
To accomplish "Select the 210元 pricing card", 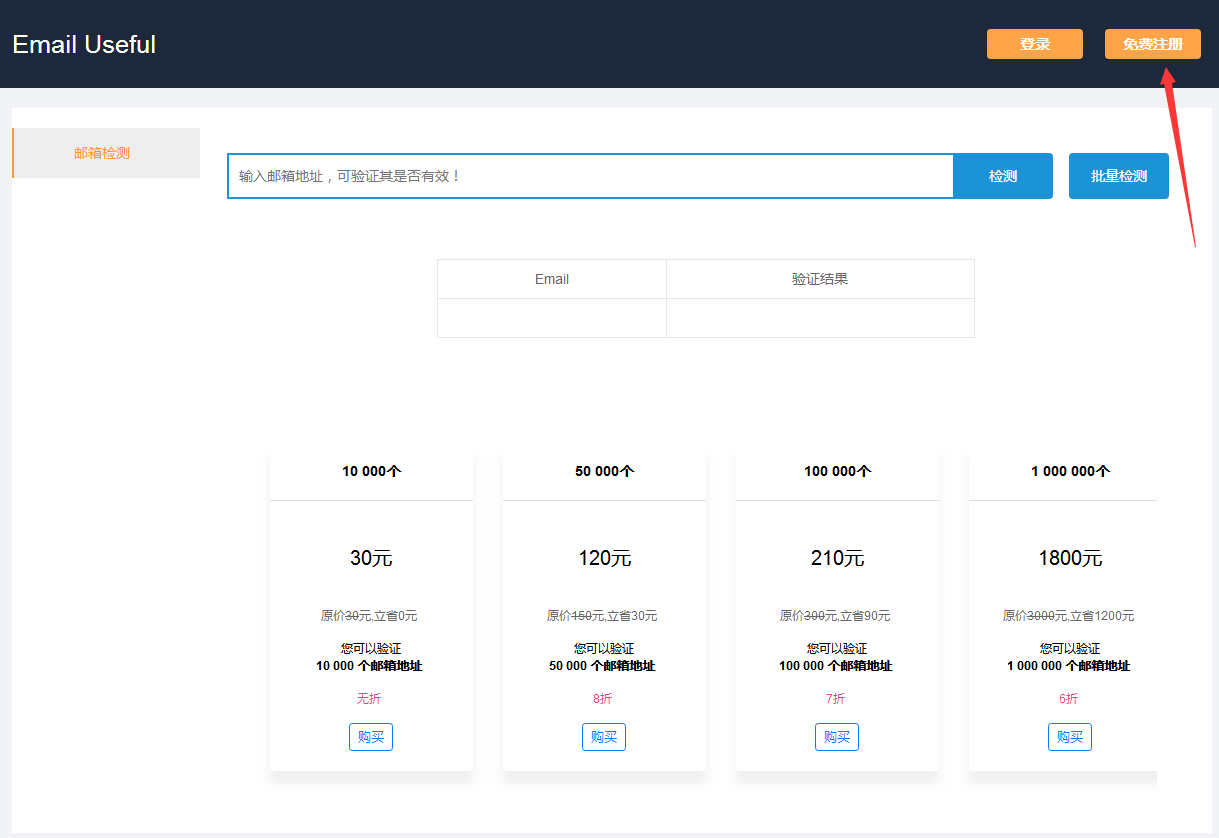I will 836,558.
